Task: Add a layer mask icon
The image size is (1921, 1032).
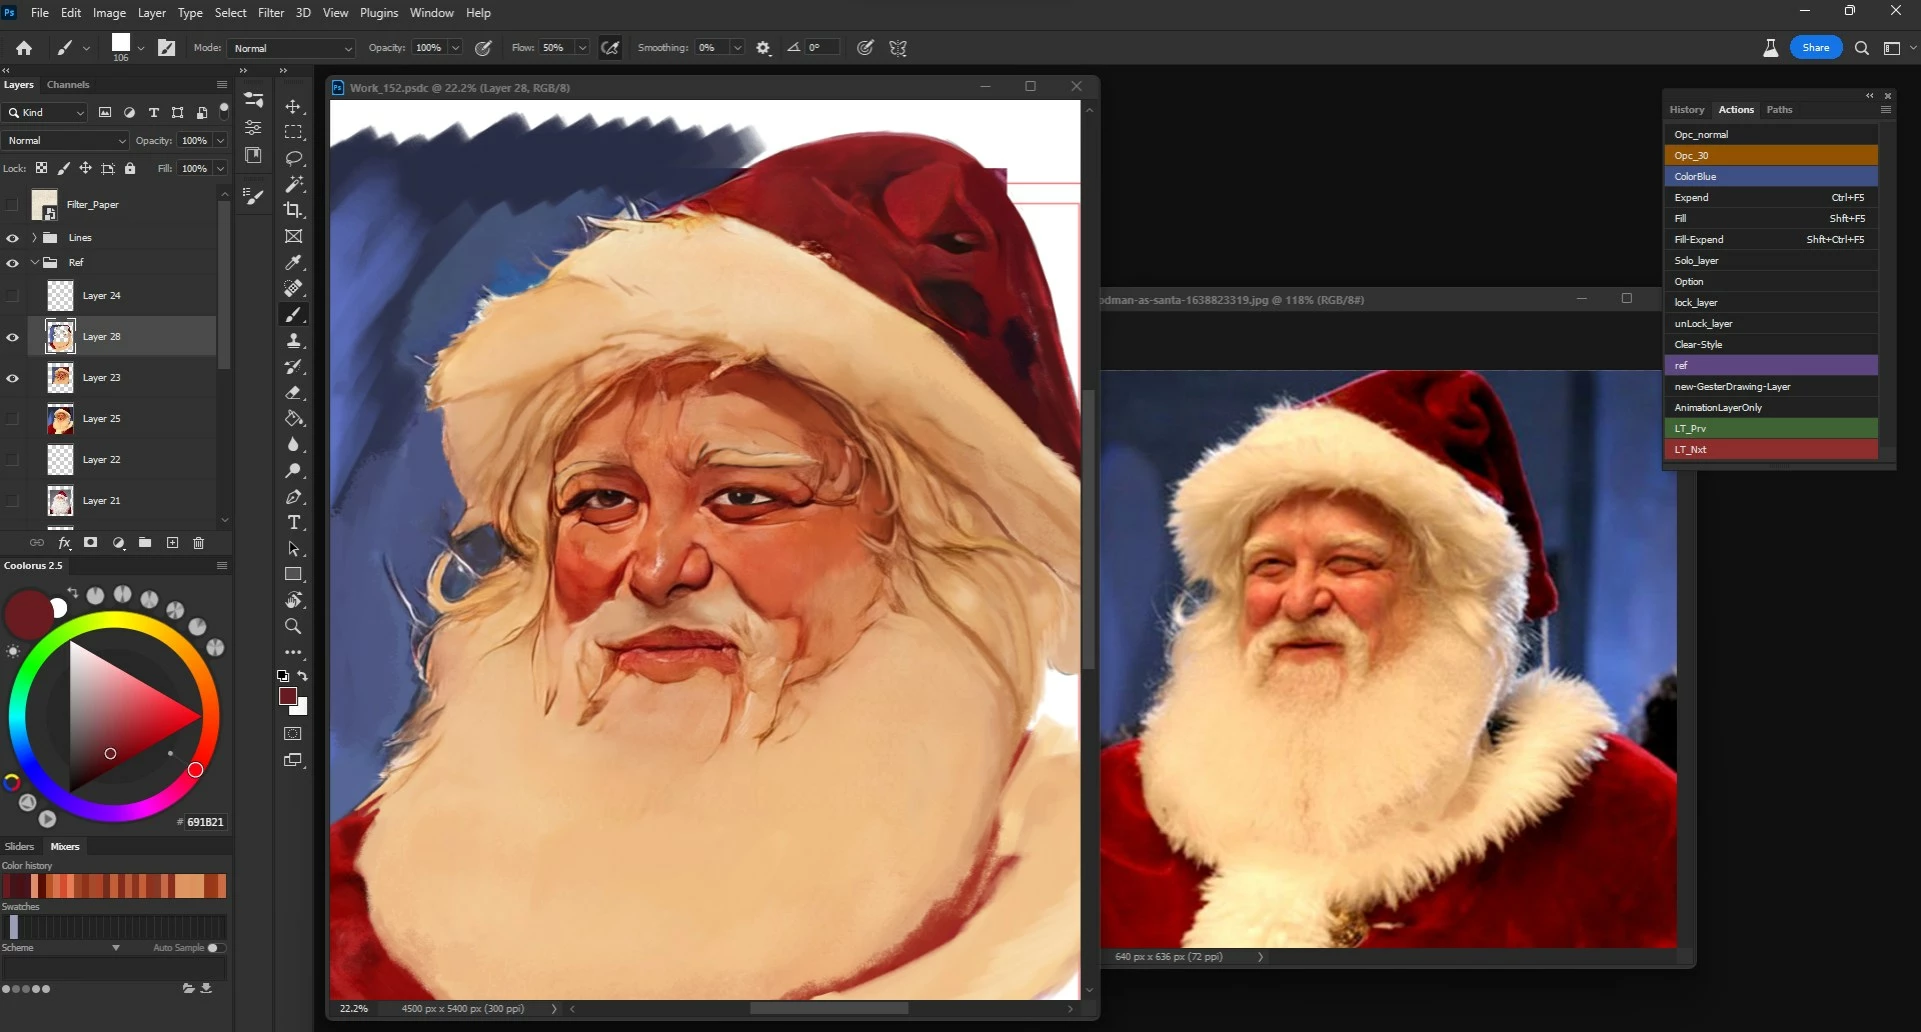Action: 91,543
